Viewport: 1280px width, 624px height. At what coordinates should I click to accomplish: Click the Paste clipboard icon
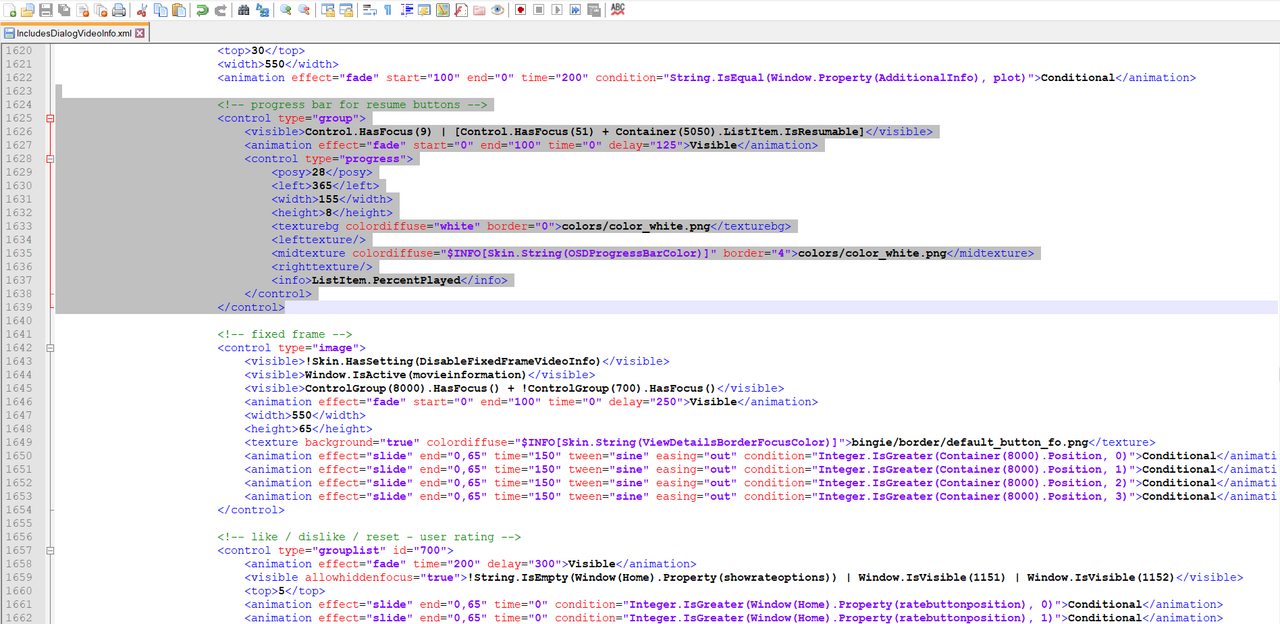click(178, 10)
